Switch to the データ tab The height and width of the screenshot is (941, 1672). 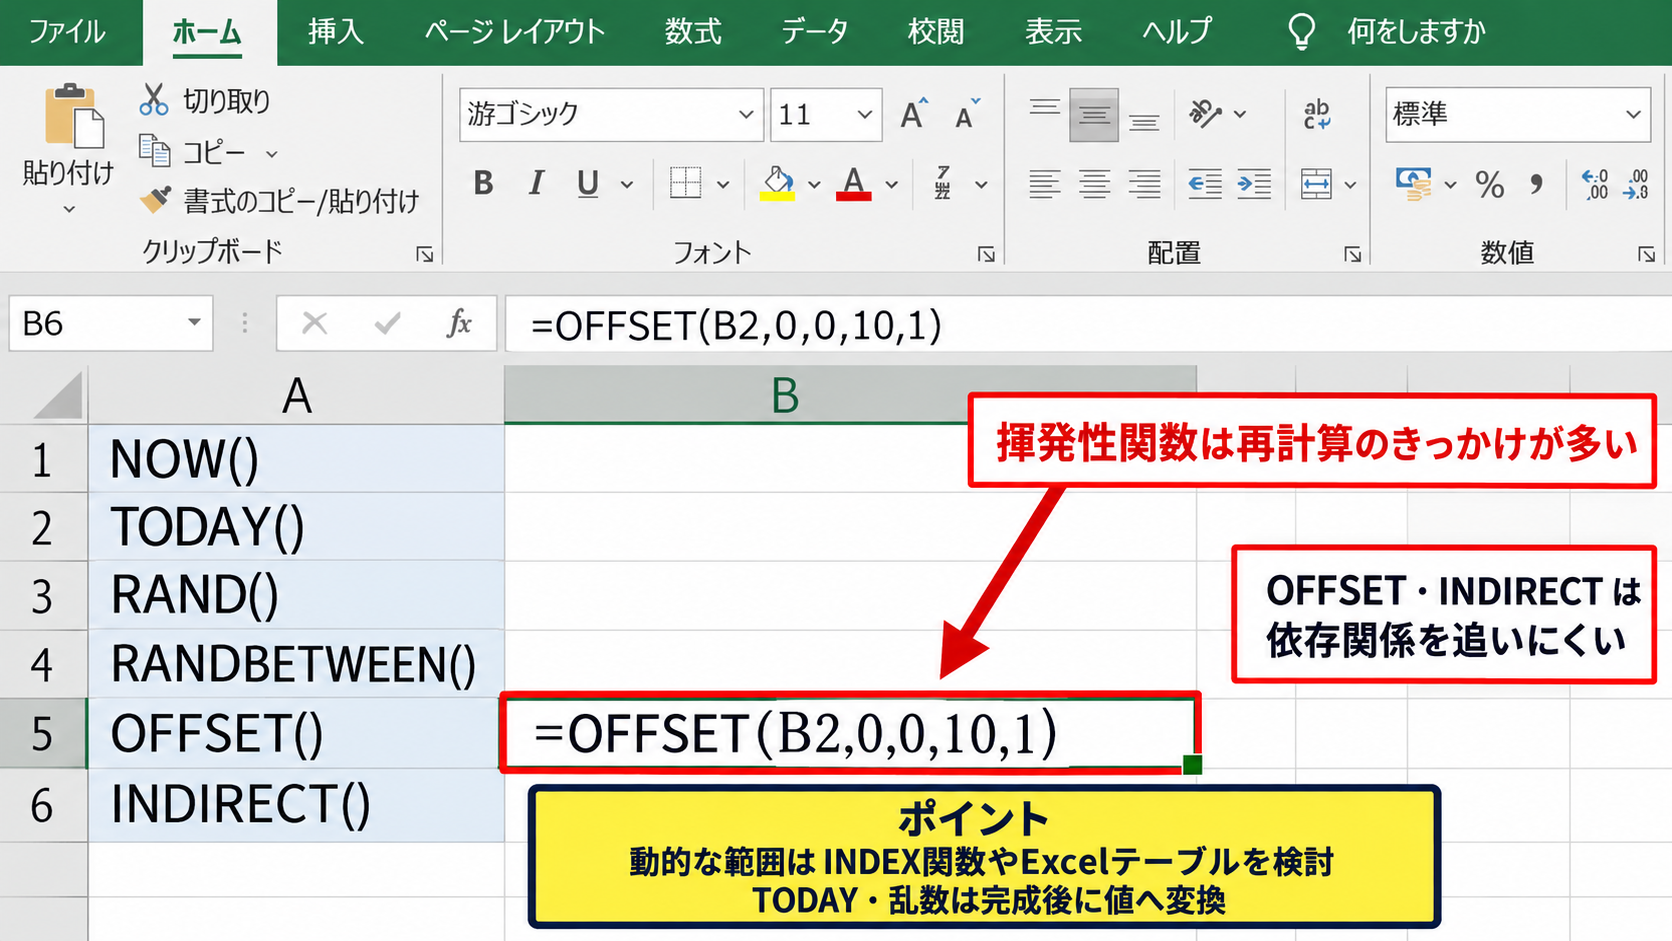[x=814, y=32]
